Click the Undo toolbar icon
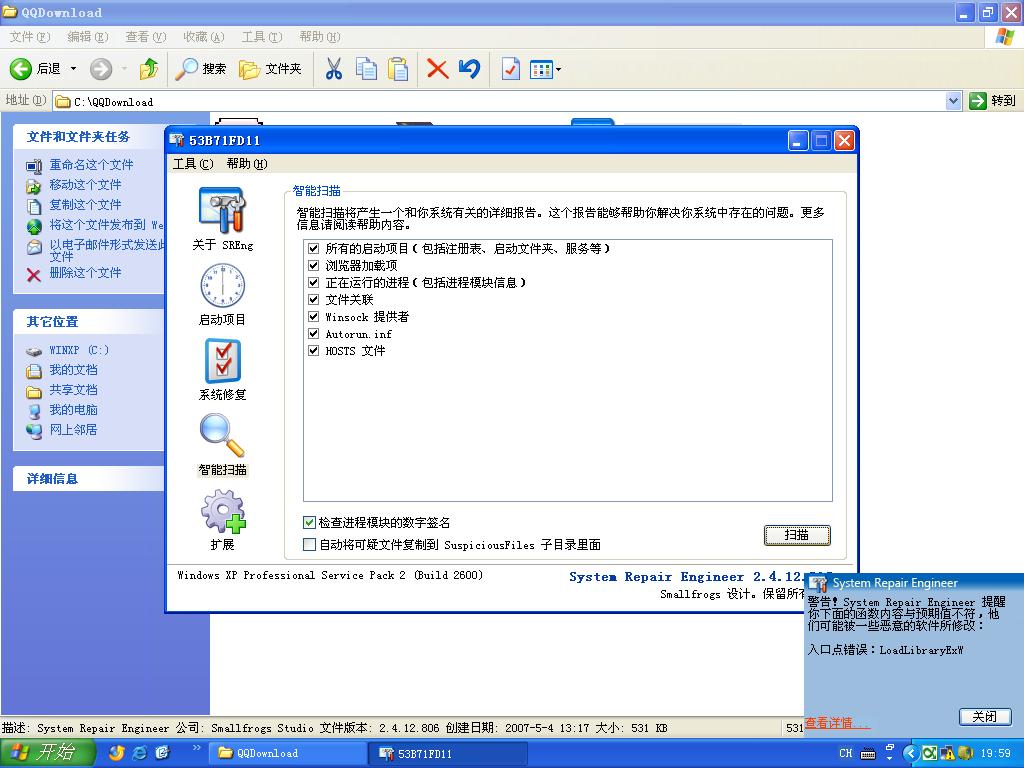 coord(469,69)
